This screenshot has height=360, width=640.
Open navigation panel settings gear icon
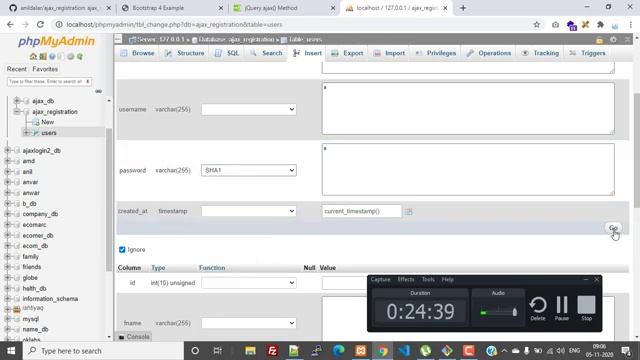click(x=71, y=56)
